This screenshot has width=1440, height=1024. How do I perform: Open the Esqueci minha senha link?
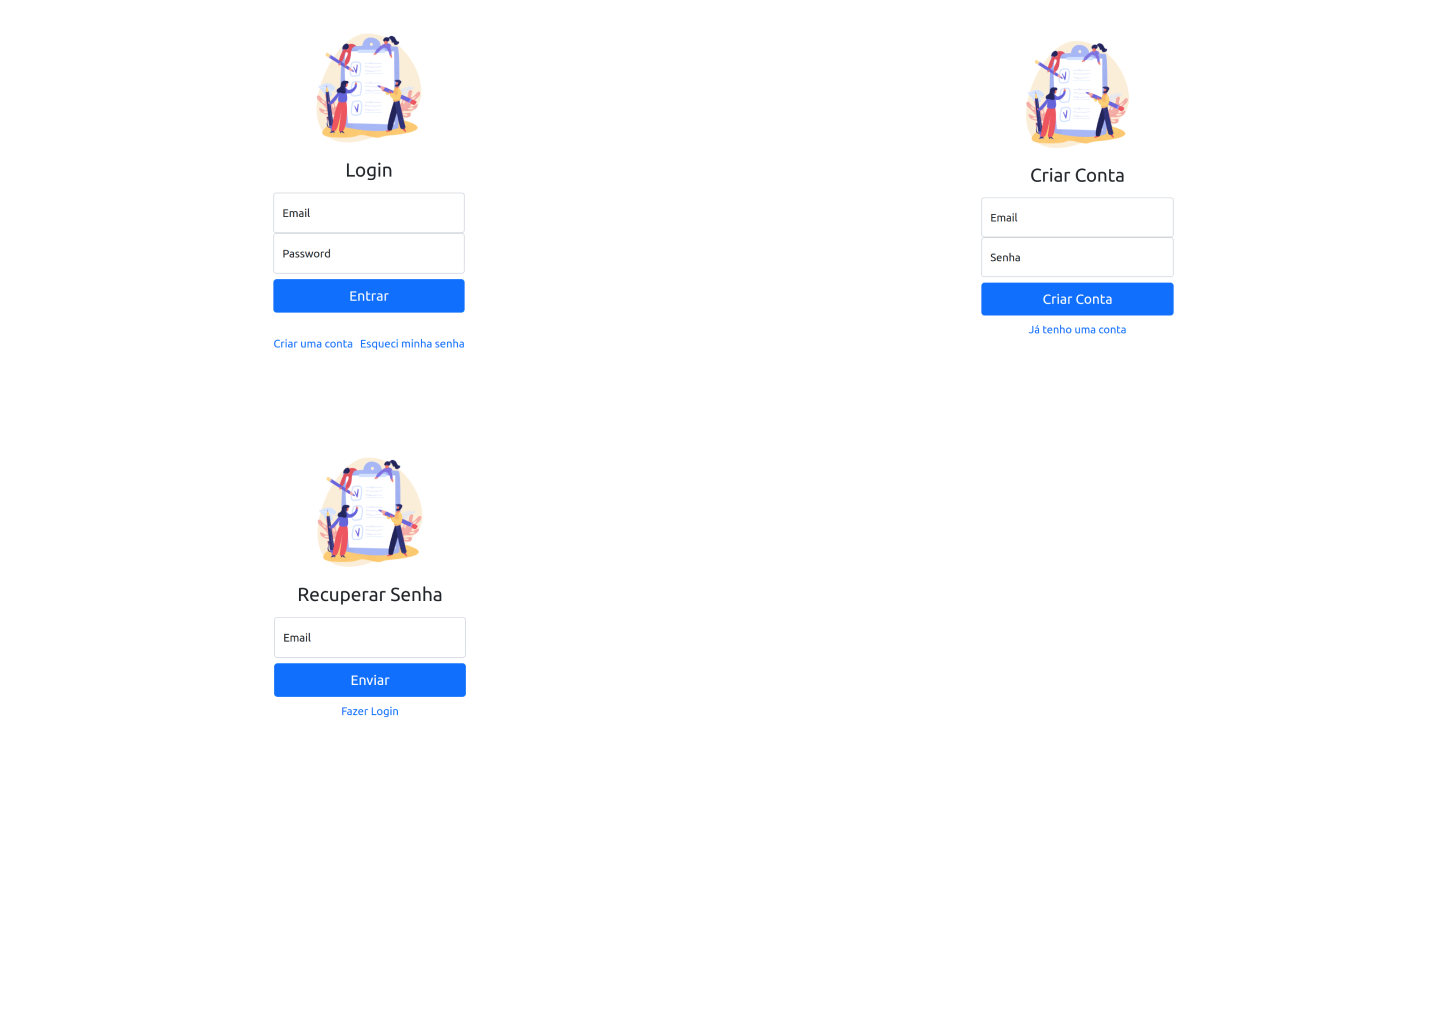click(412, 344)
